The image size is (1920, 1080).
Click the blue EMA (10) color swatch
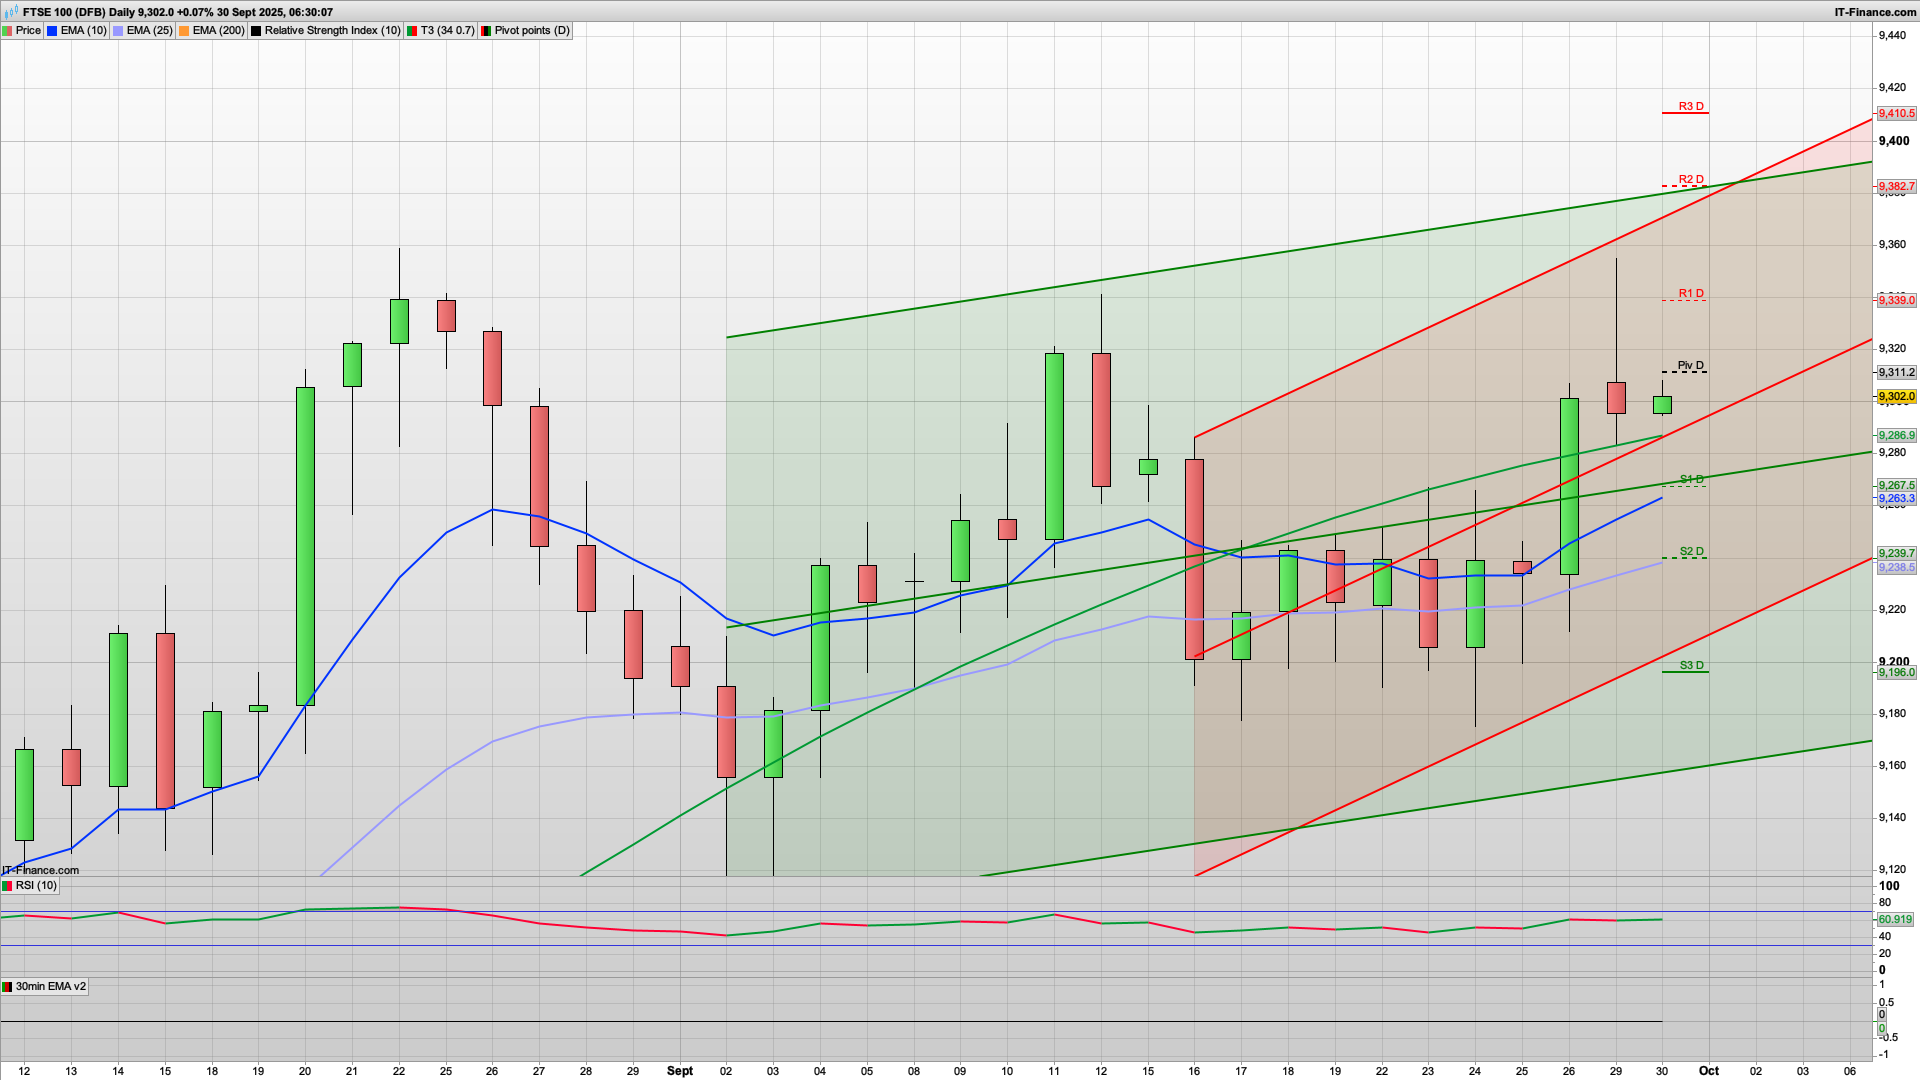(53, 31)
